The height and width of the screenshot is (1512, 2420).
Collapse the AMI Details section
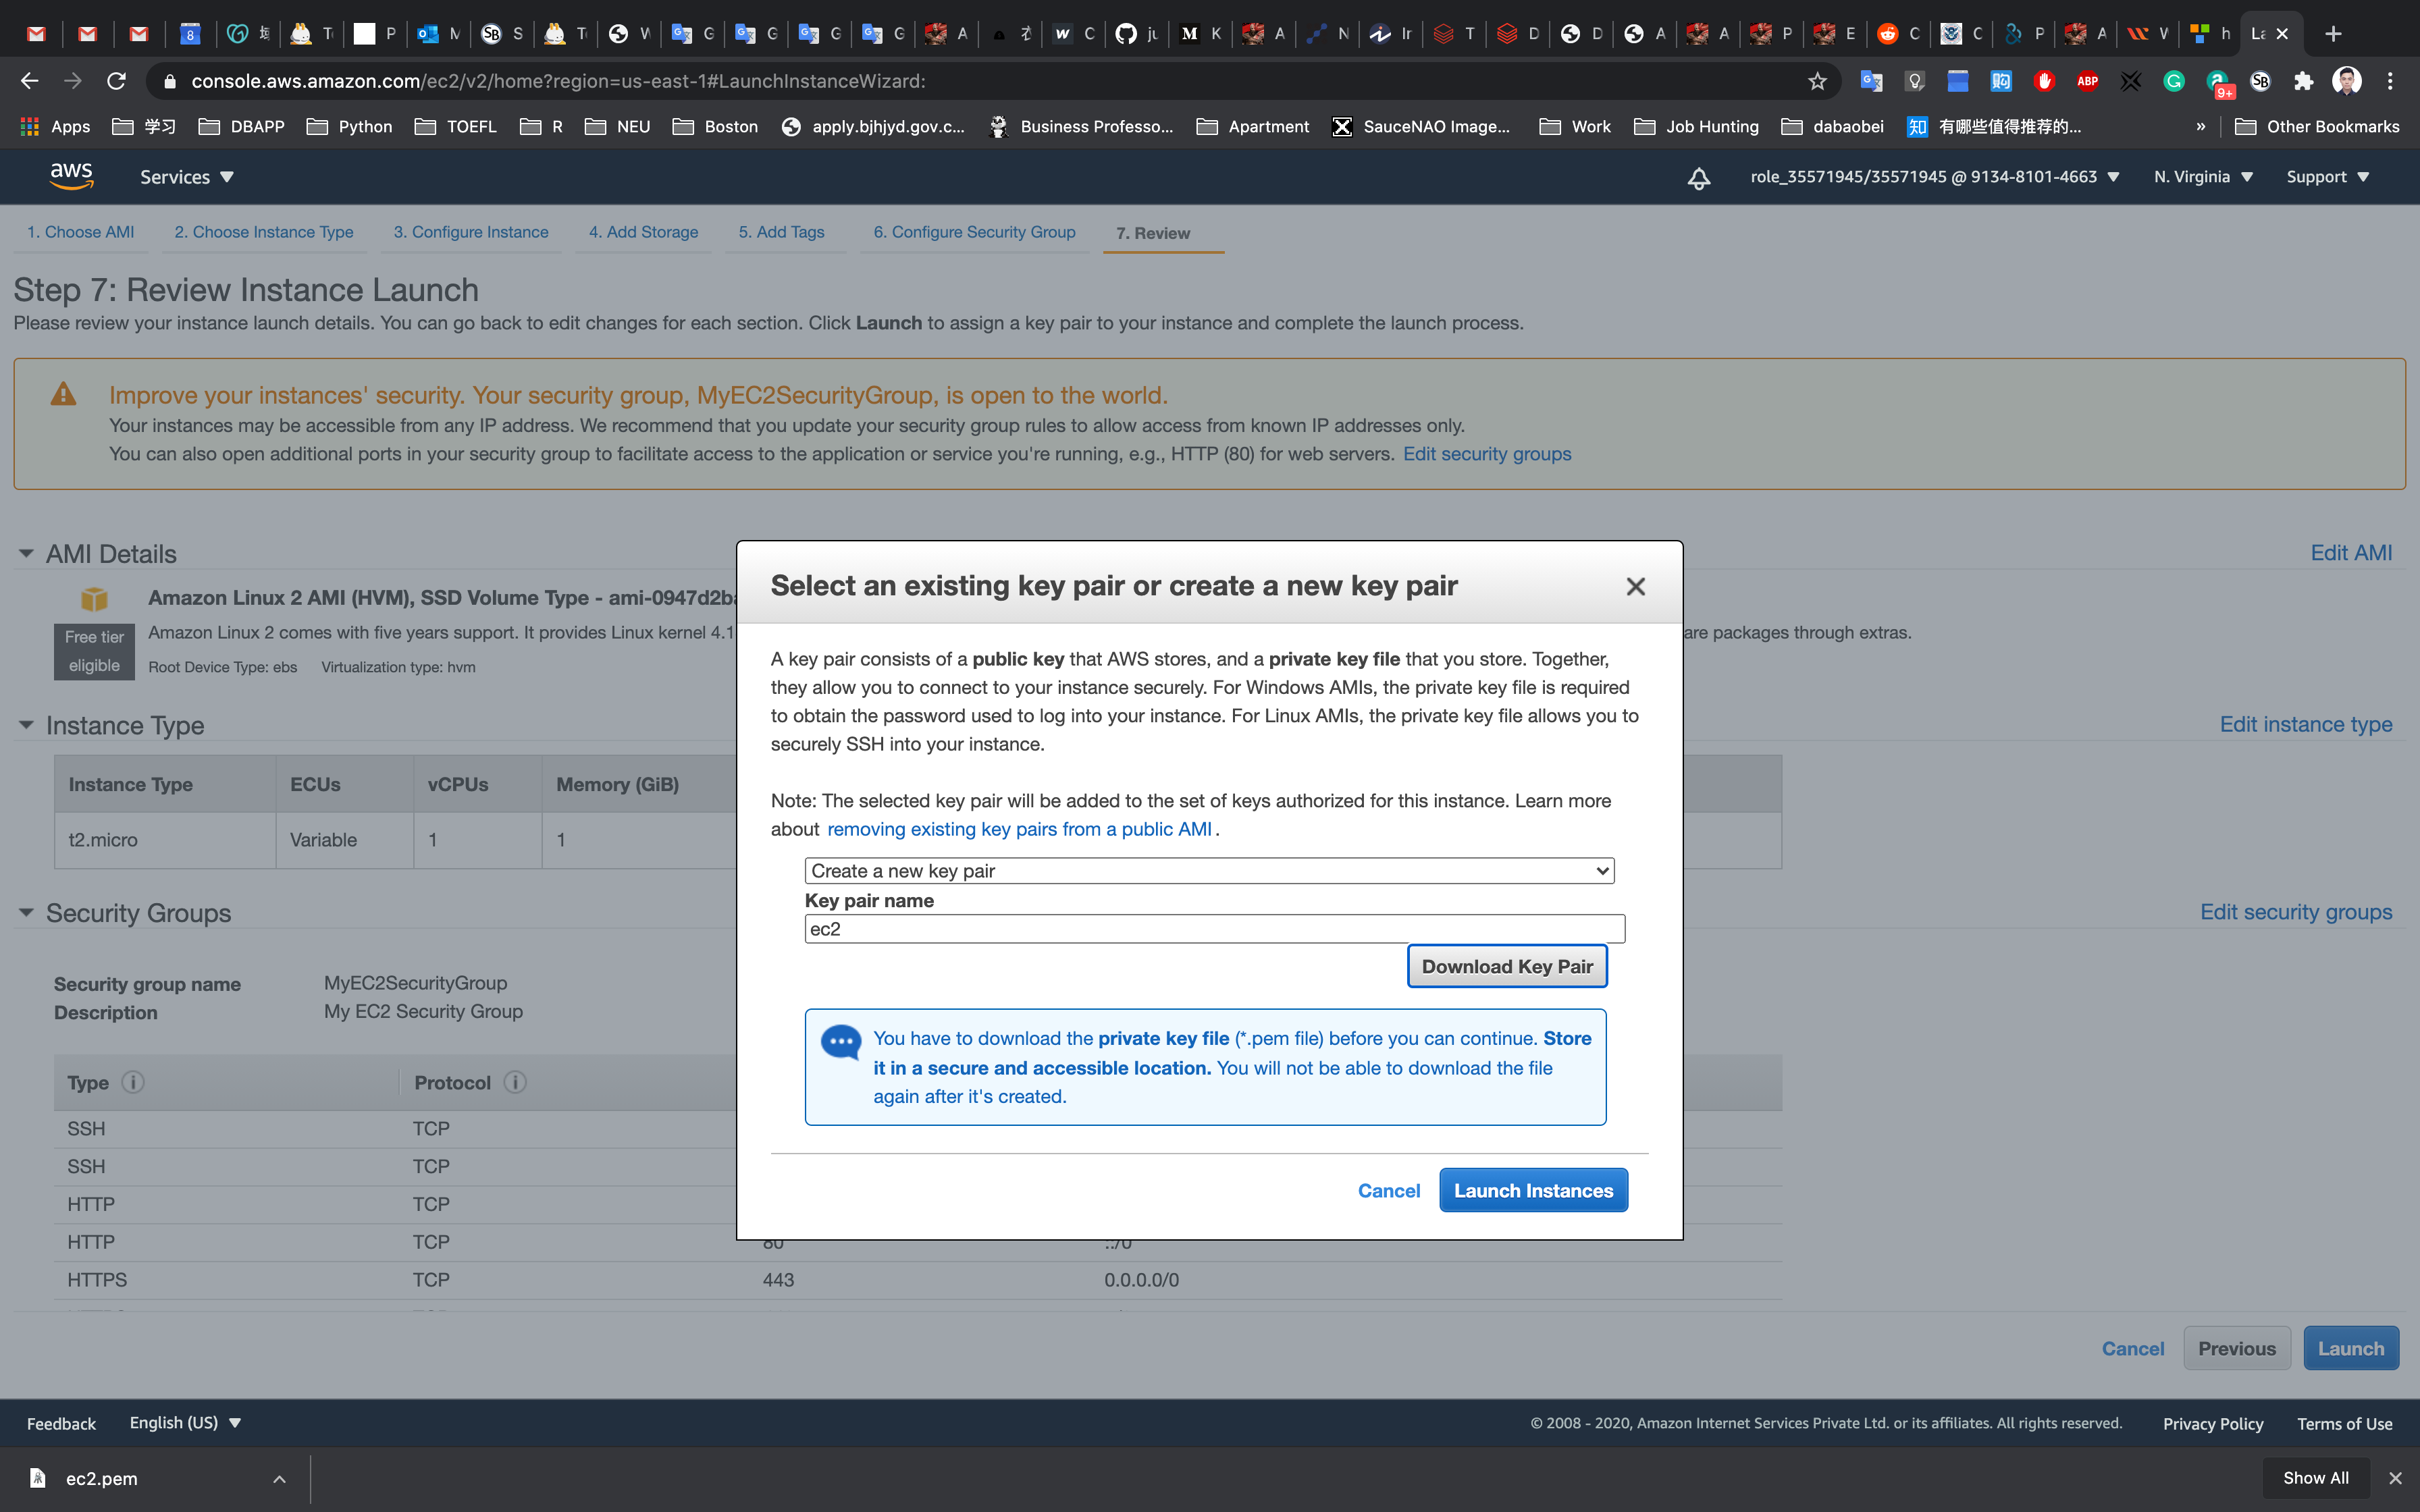click(x=26, y=553)
